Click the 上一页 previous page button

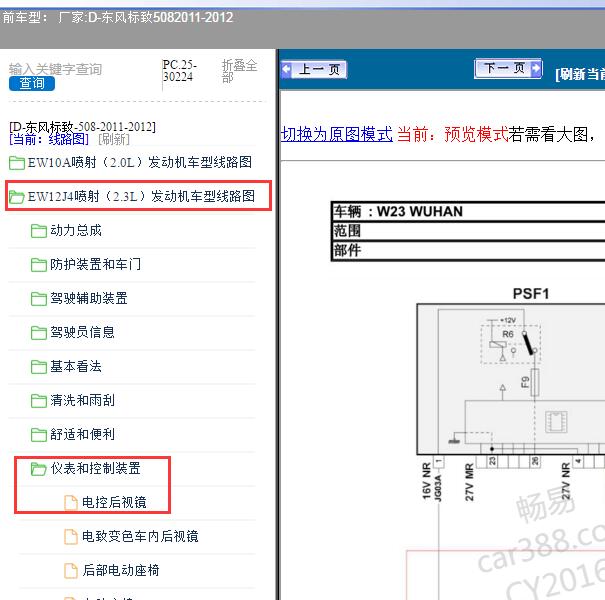tap(314, 70)
